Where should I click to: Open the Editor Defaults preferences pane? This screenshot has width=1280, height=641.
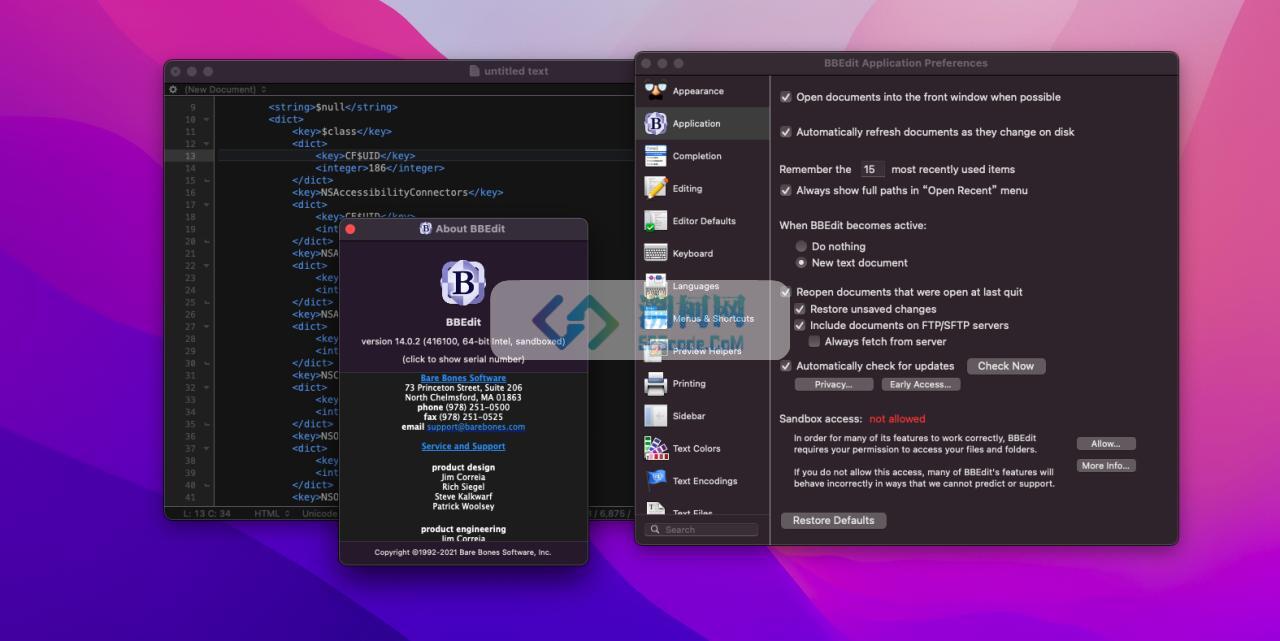(x=703, y=221)
